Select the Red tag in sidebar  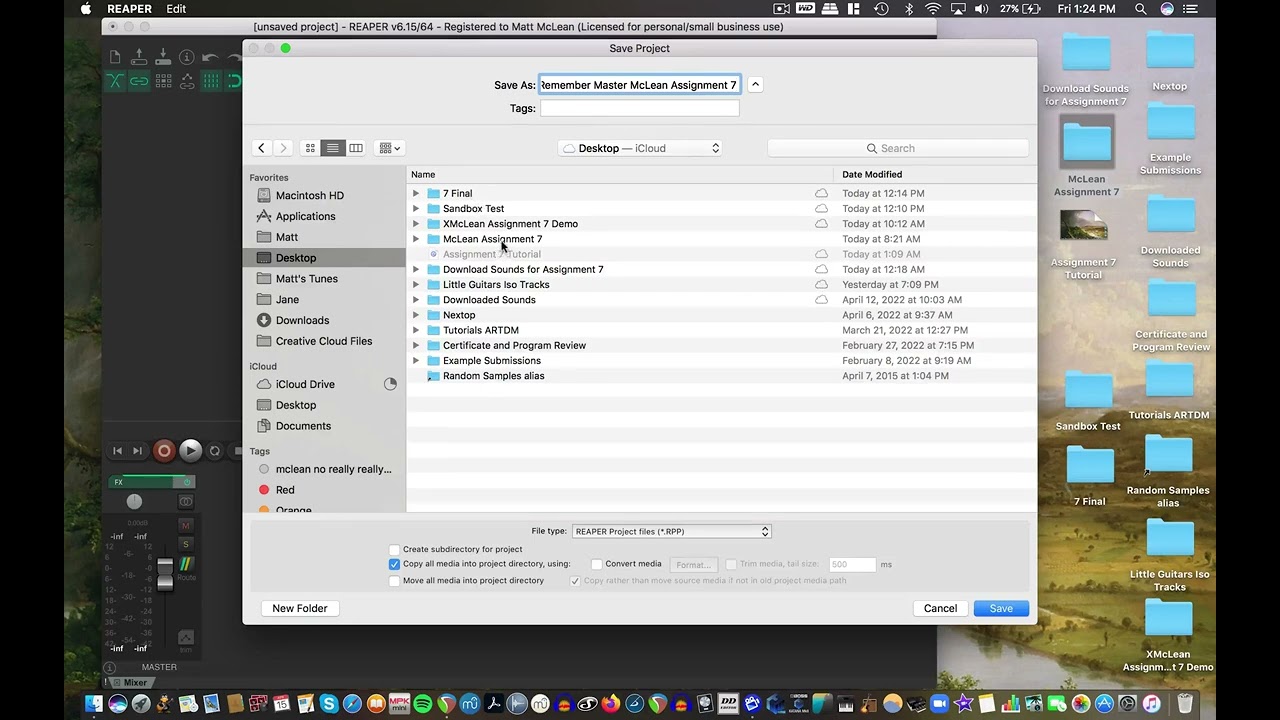326,490
